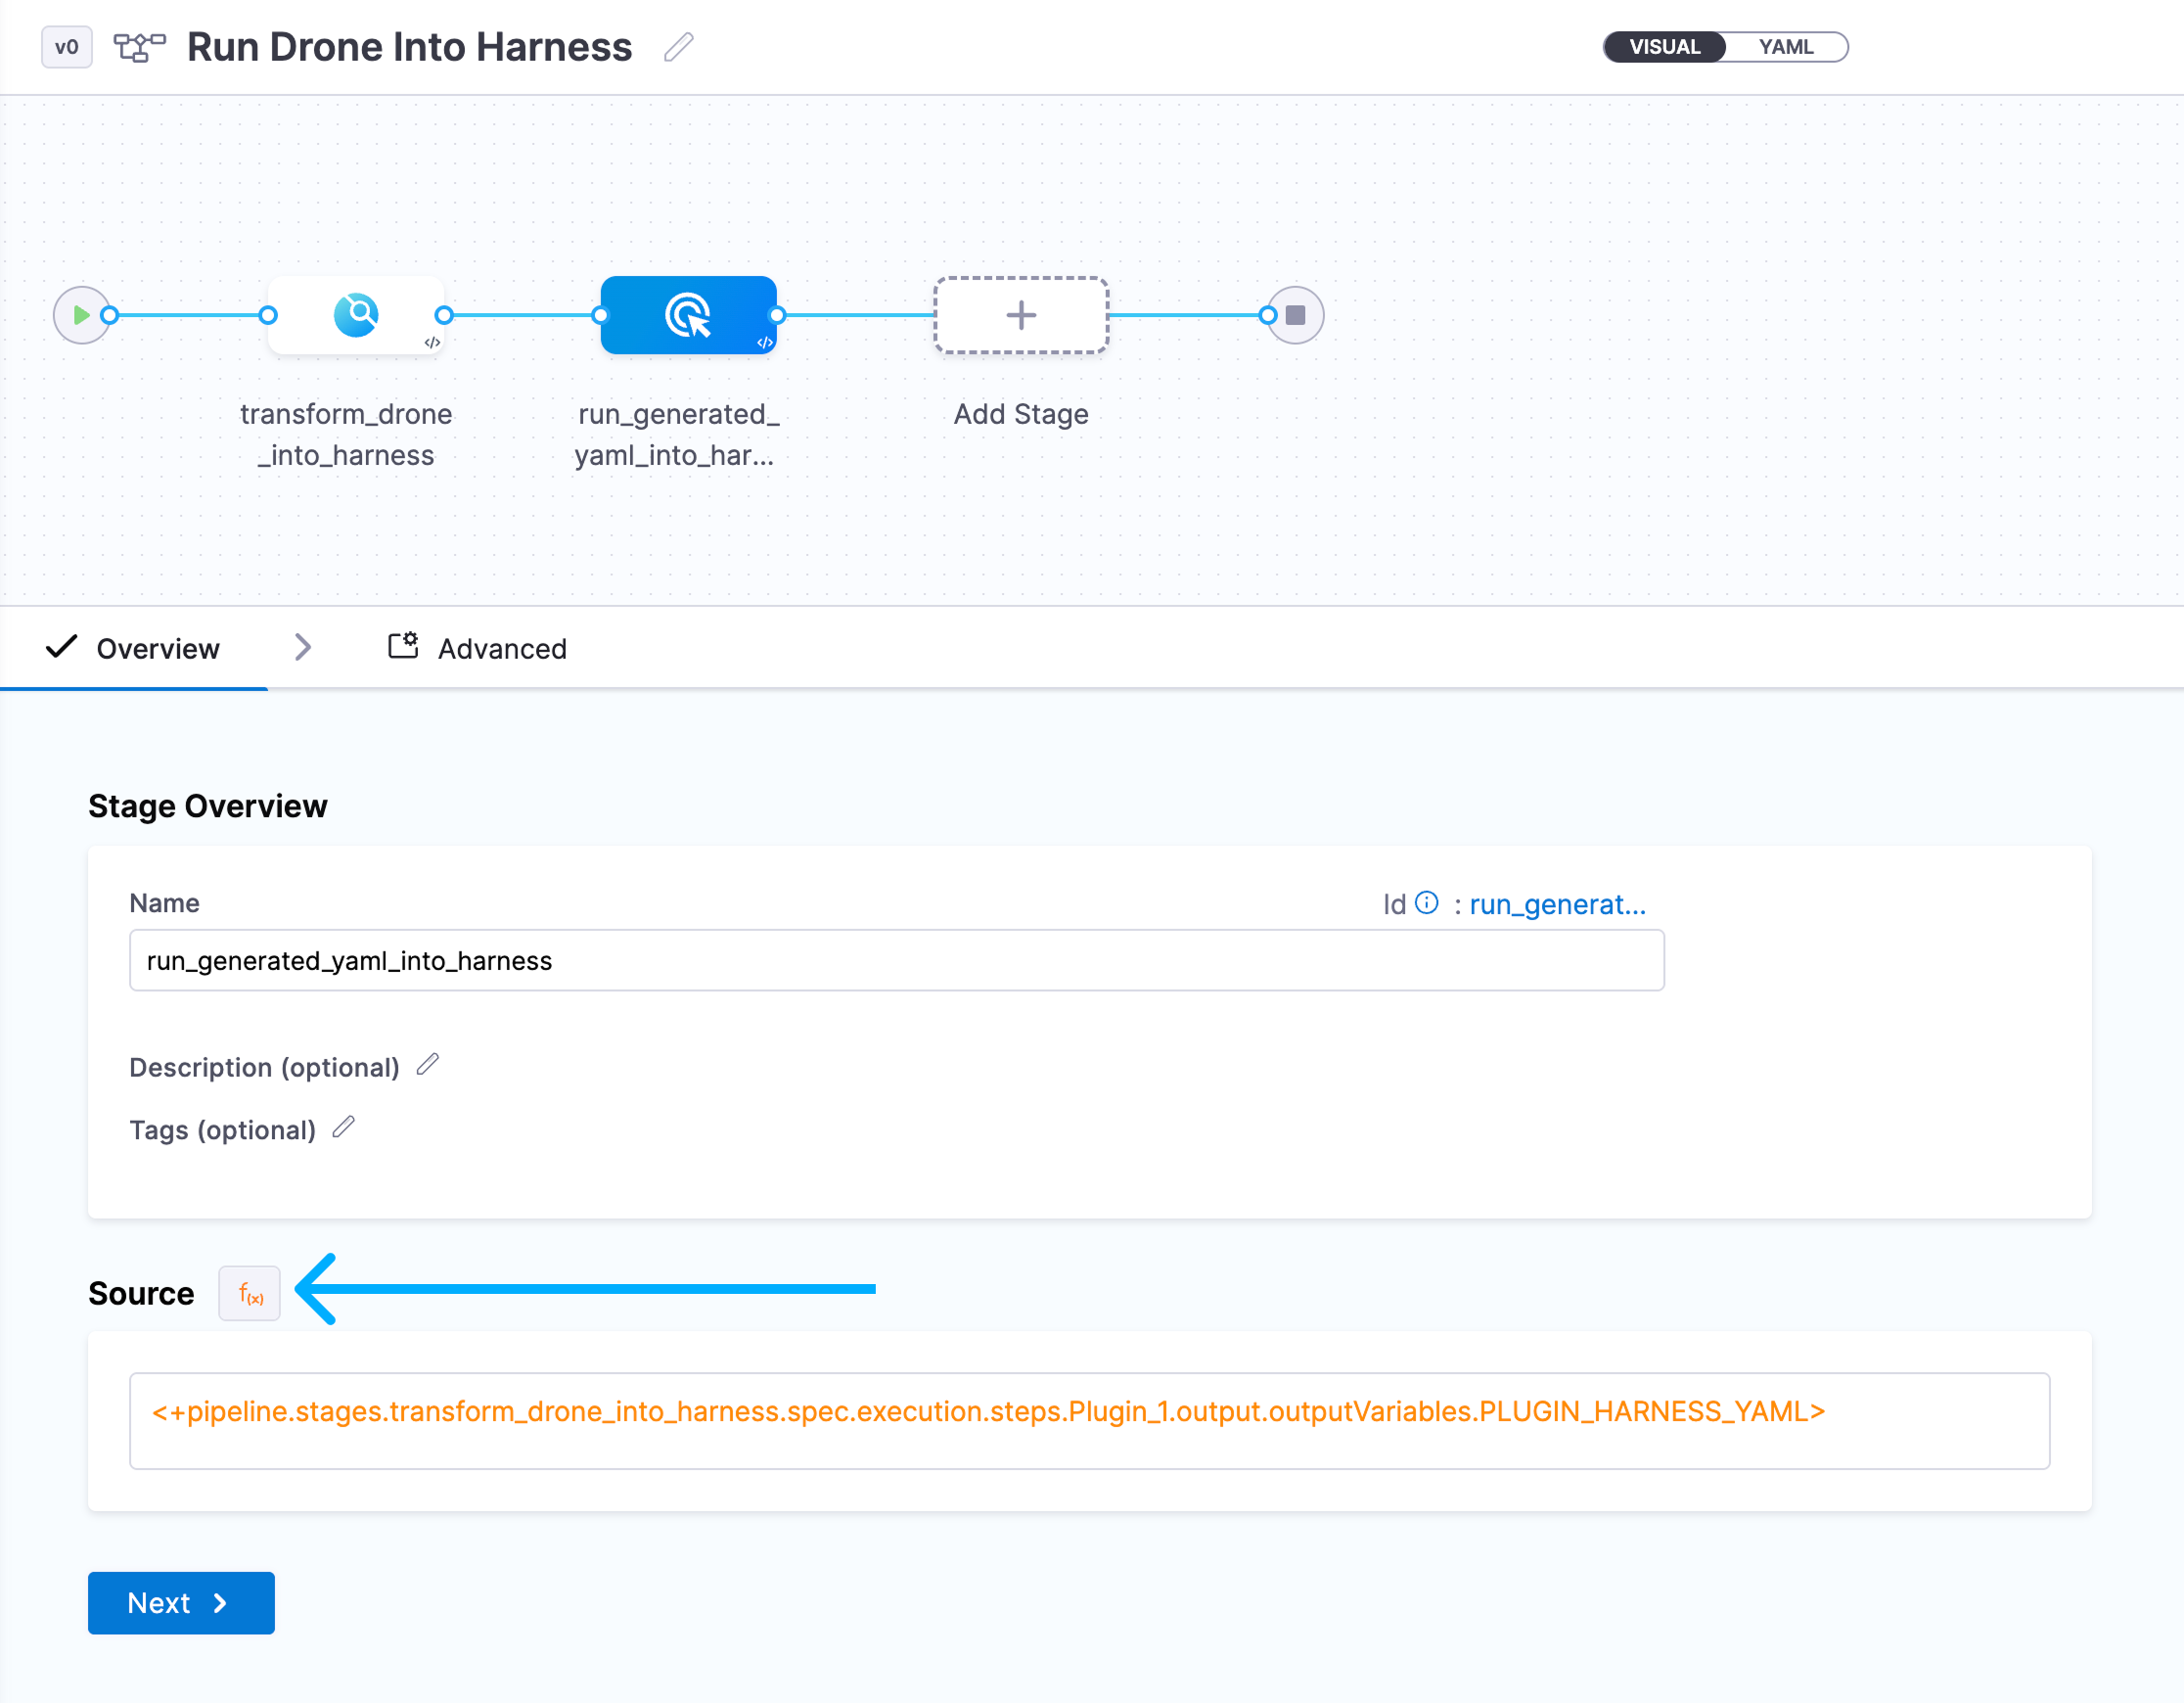
Task: Edit Tags using the pencil icon
Action: pos(344,1128)
